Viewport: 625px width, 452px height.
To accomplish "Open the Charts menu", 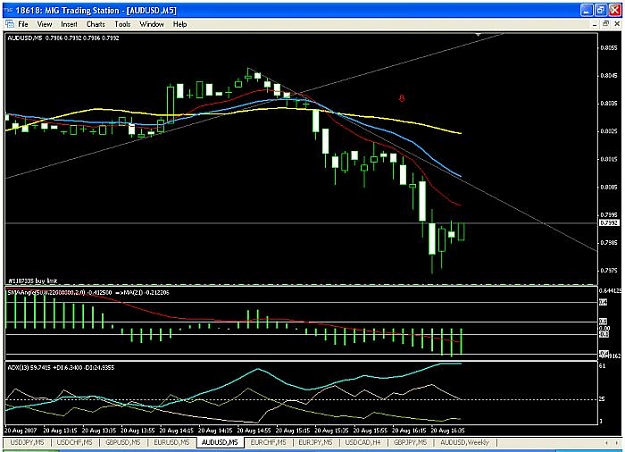I will (96, 24).
